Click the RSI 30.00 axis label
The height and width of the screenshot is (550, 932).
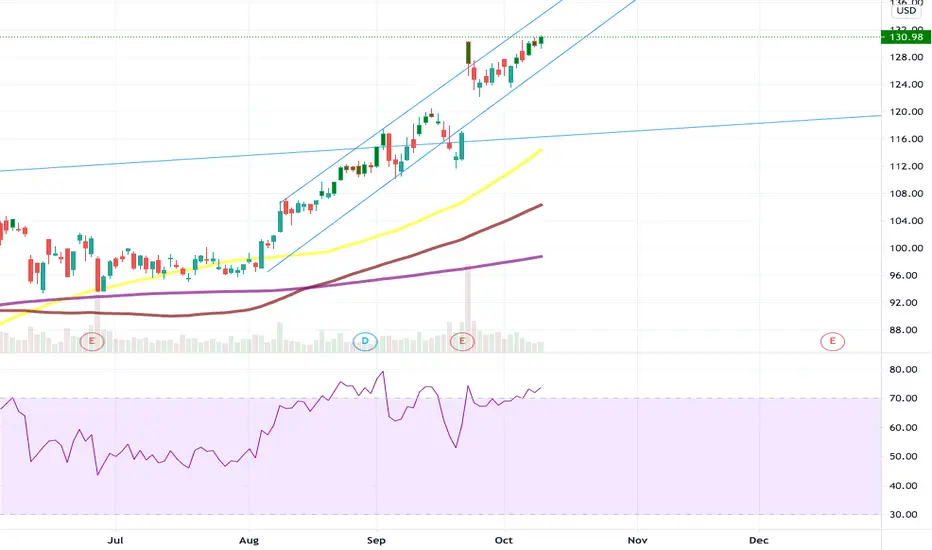pos(903,515)
